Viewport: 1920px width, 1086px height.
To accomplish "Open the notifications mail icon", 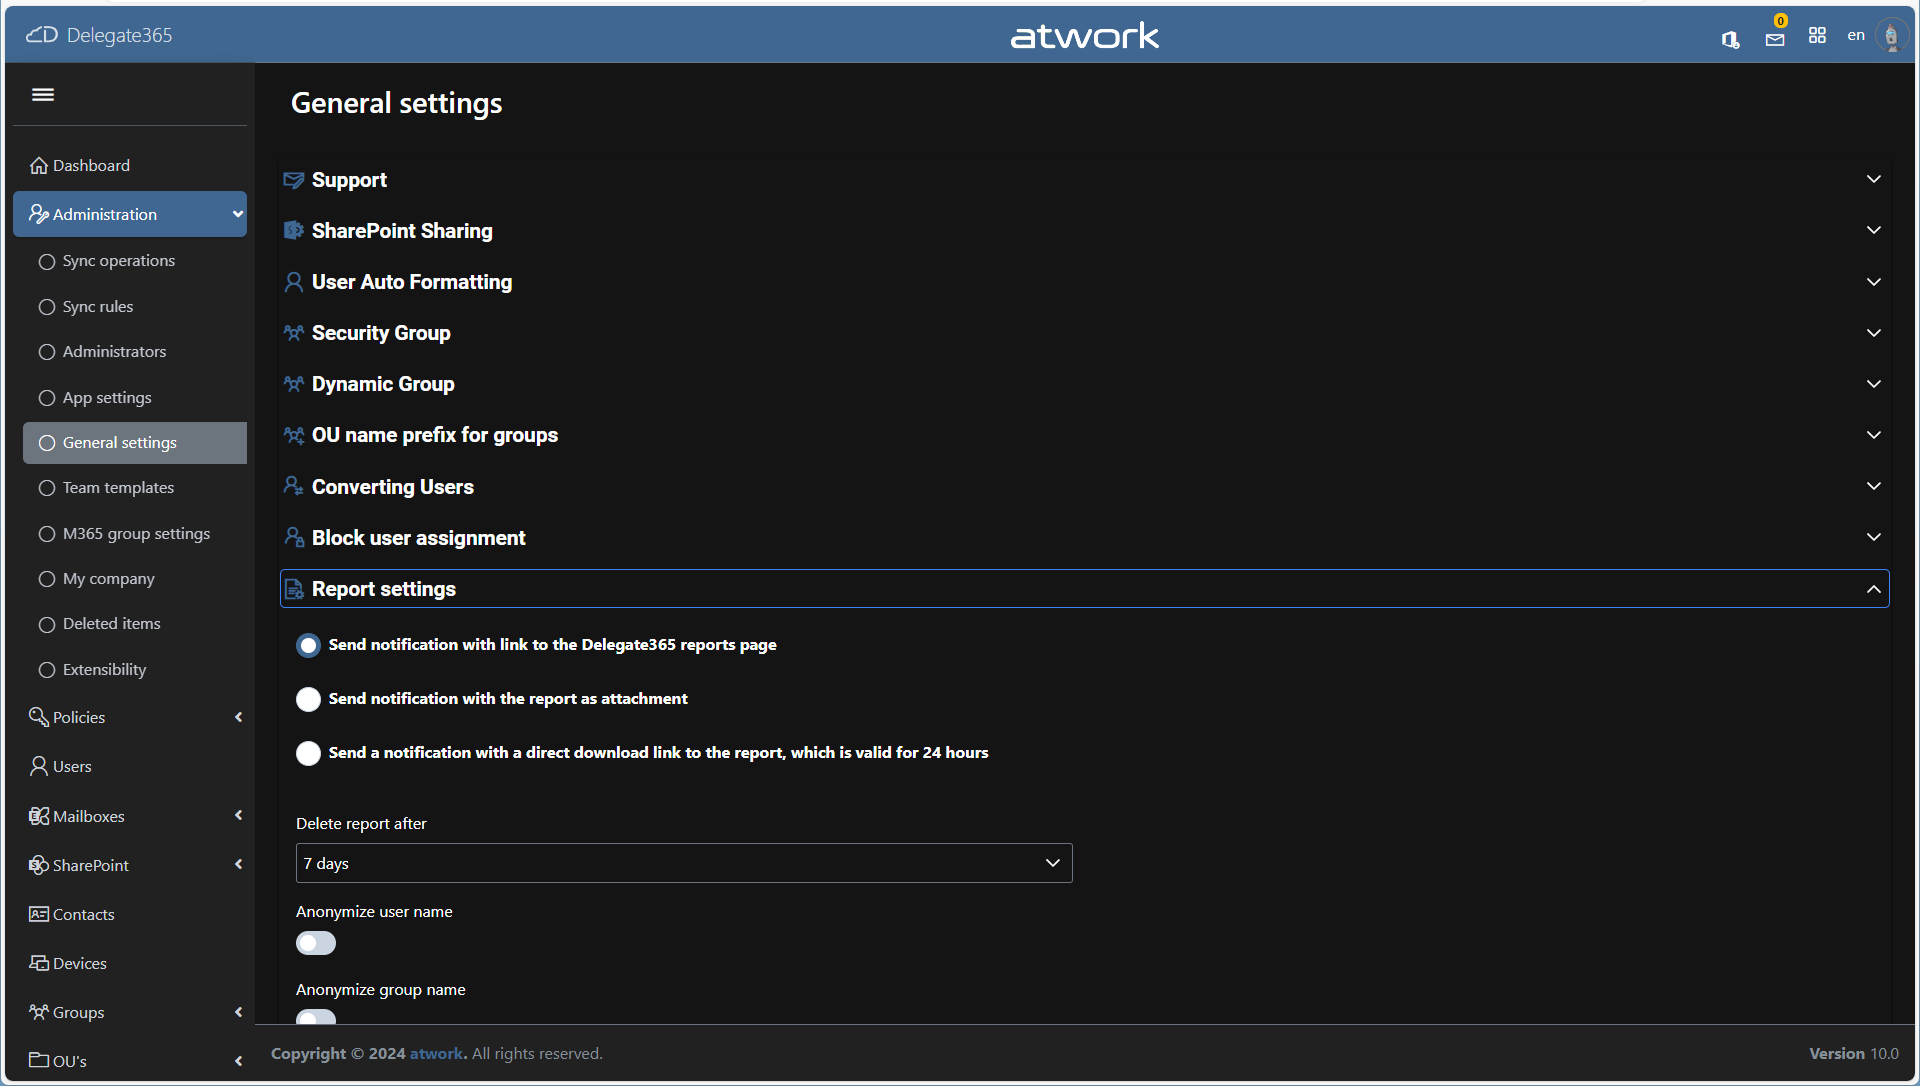I will [1775, 39].
